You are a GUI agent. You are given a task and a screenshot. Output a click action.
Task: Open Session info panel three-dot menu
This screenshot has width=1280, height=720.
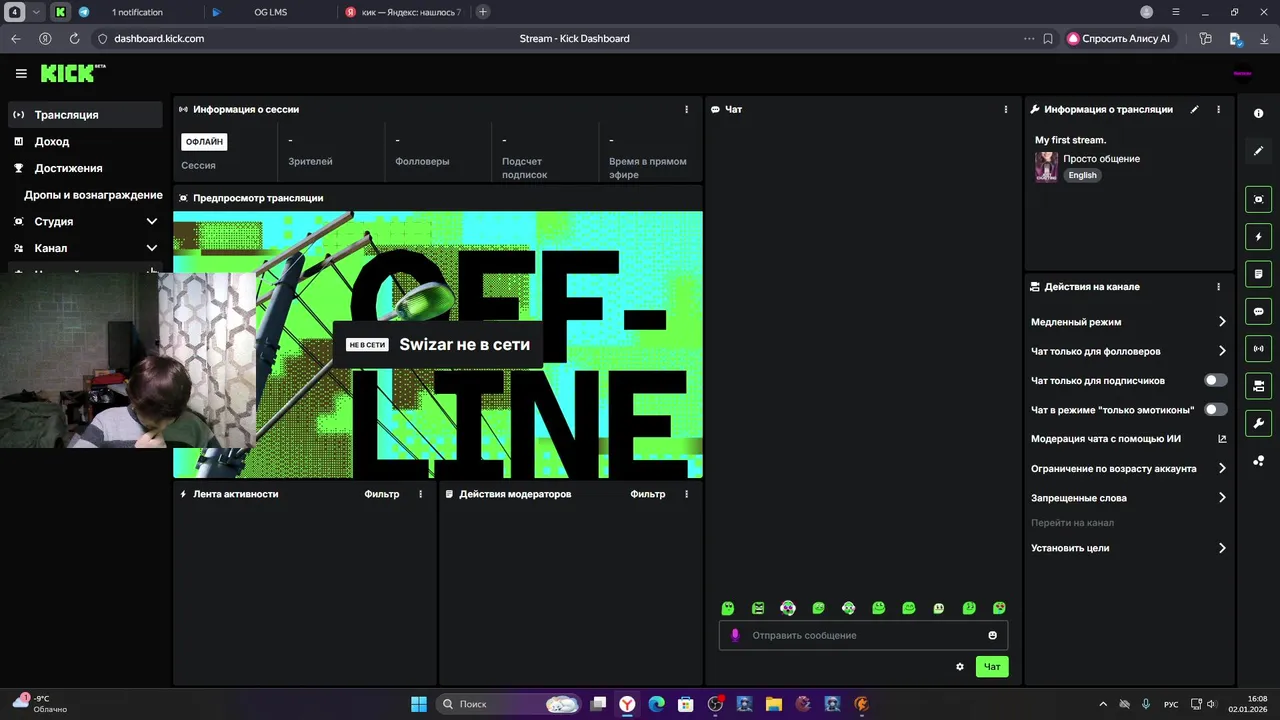tap(686, 109)
